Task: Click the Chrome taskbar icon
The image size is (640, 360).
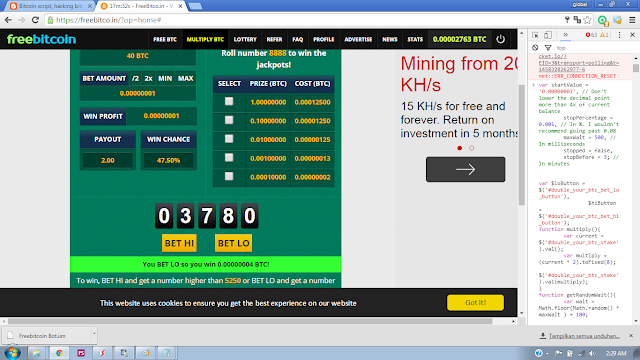Action: point(59,353)
